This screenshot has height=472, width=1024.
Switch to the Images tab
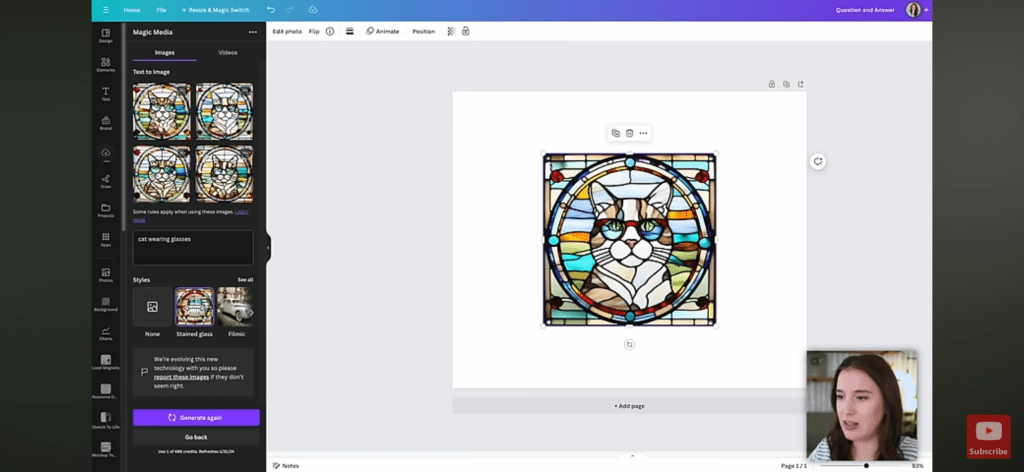click(165, 52)
